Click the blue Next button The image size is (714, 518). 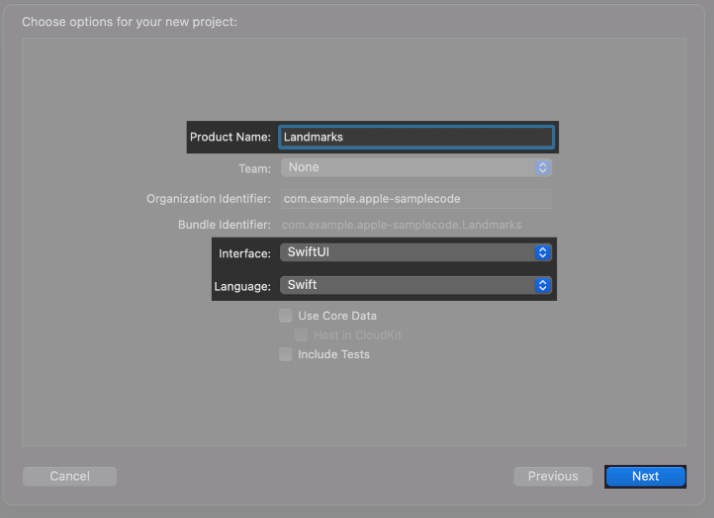645,476
